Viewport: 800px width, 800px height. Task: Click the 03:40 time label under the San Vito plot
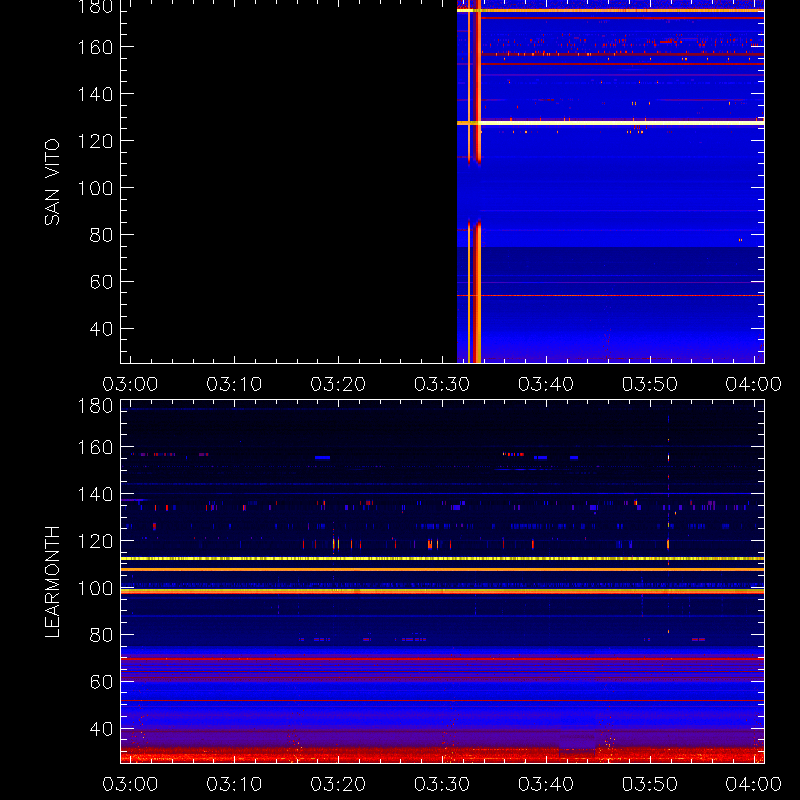[546, 384]
